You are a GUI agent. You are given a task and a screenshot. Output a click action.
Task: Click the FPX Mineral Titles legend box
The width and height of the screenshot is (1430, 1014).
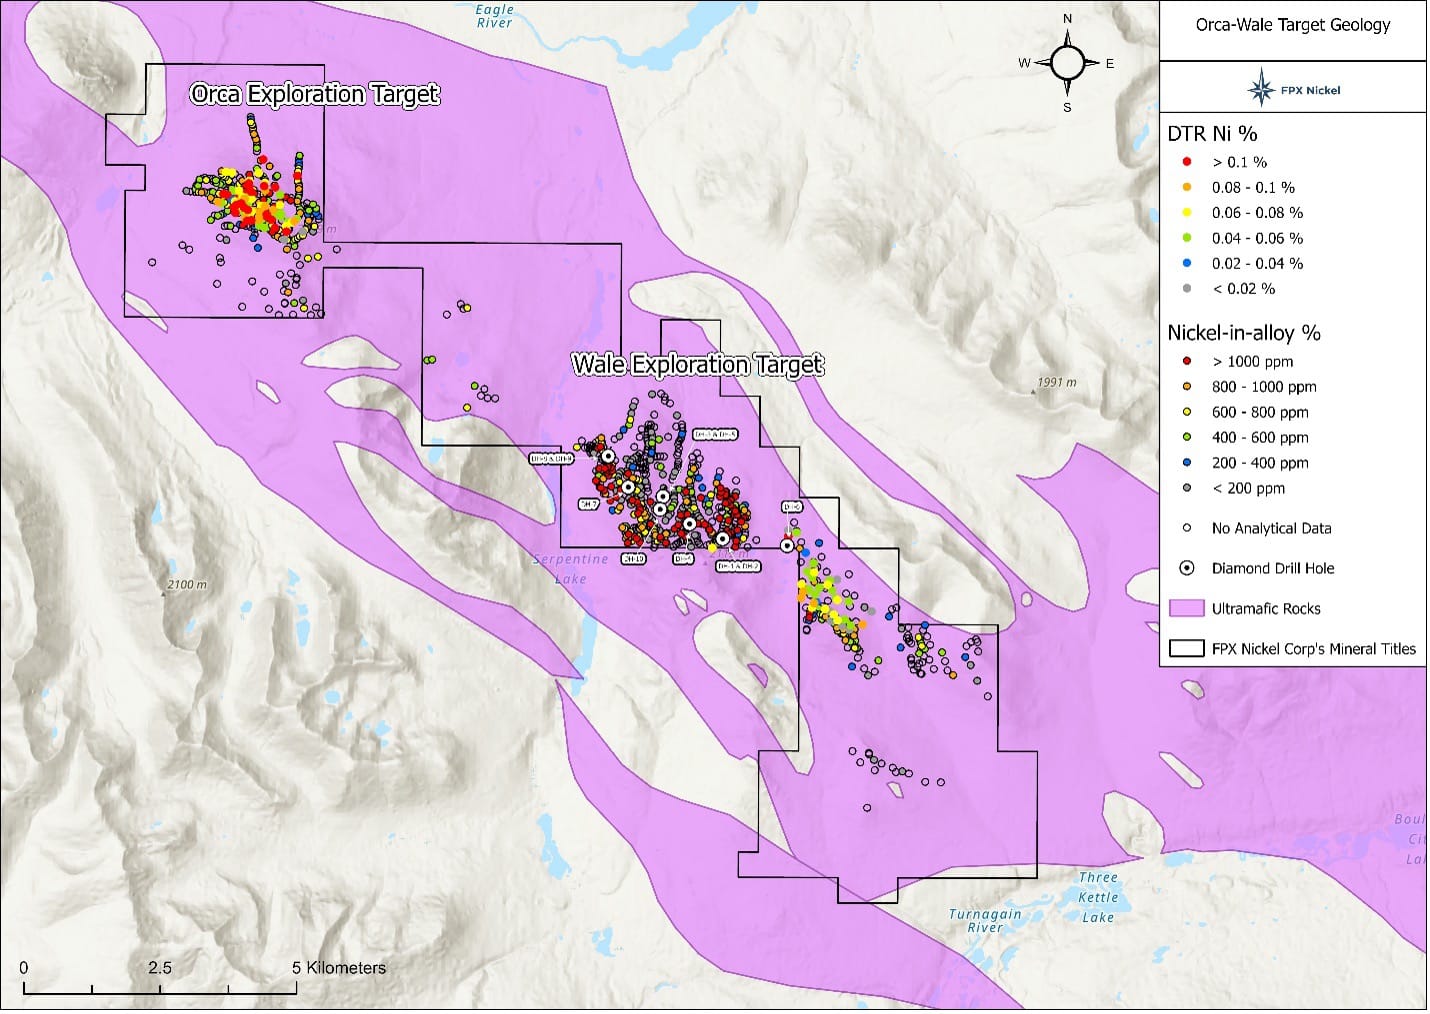point(1187,648)
